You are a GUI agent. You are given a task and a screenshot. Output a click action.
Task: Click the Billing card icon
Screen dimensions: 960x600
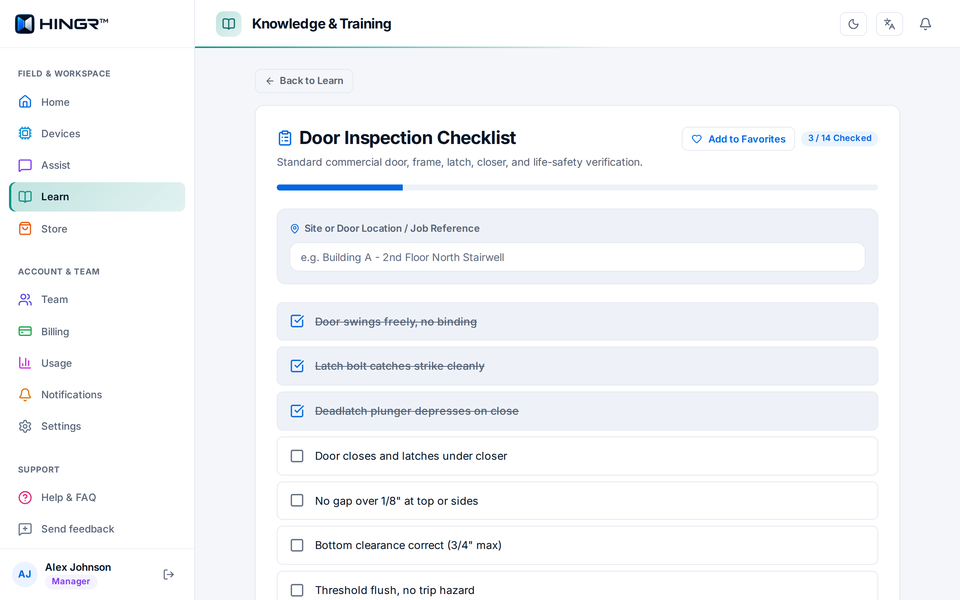pos(25,331)
